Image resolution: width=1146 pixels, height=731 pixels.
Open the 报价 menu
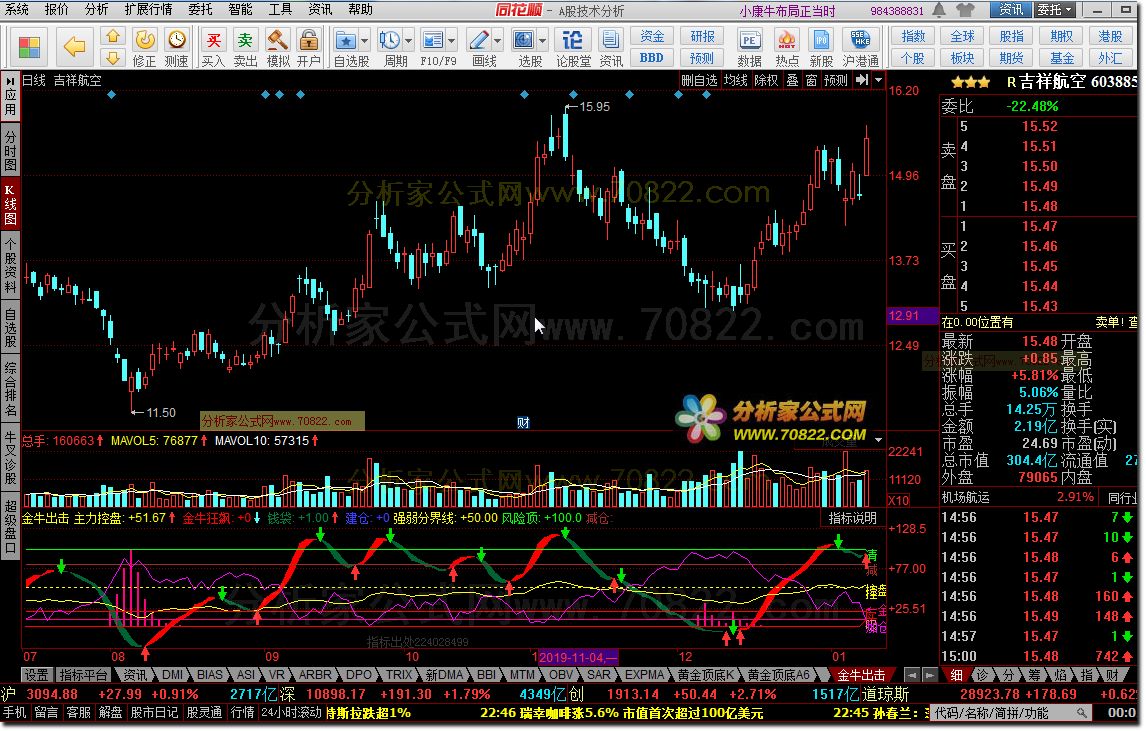(56, 10)
